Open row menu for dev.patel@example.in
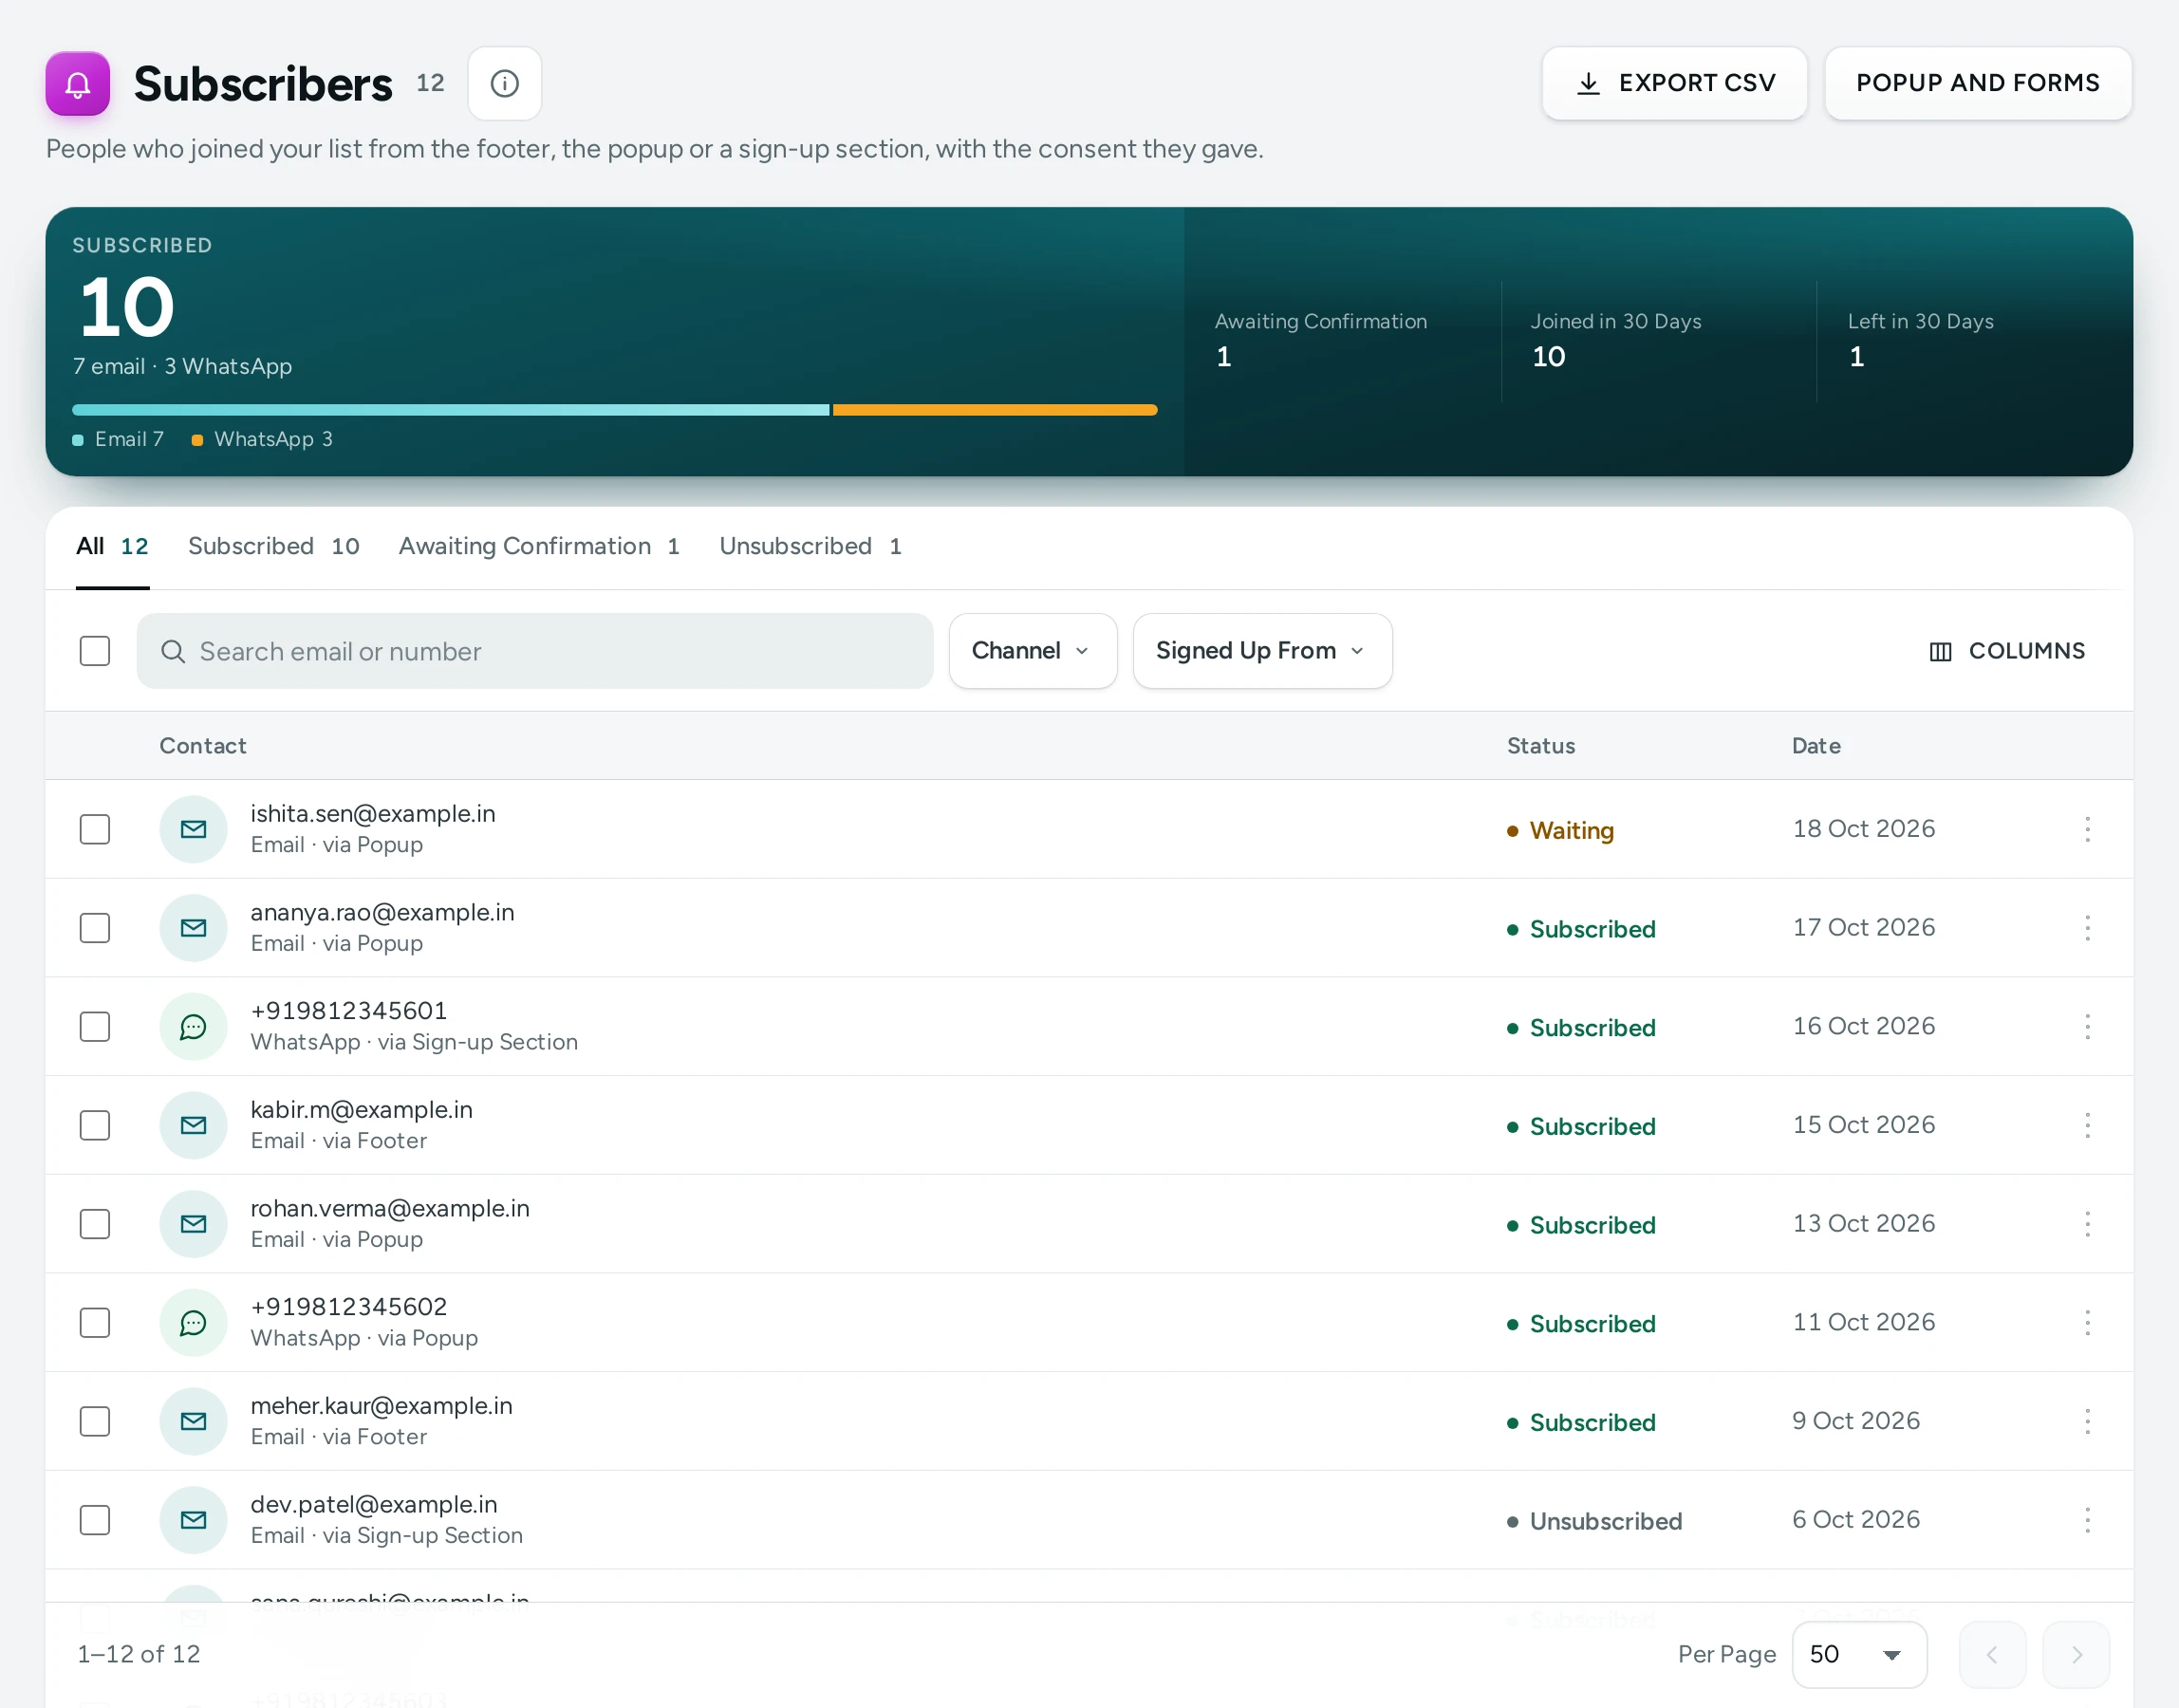 [2087, 1520]
